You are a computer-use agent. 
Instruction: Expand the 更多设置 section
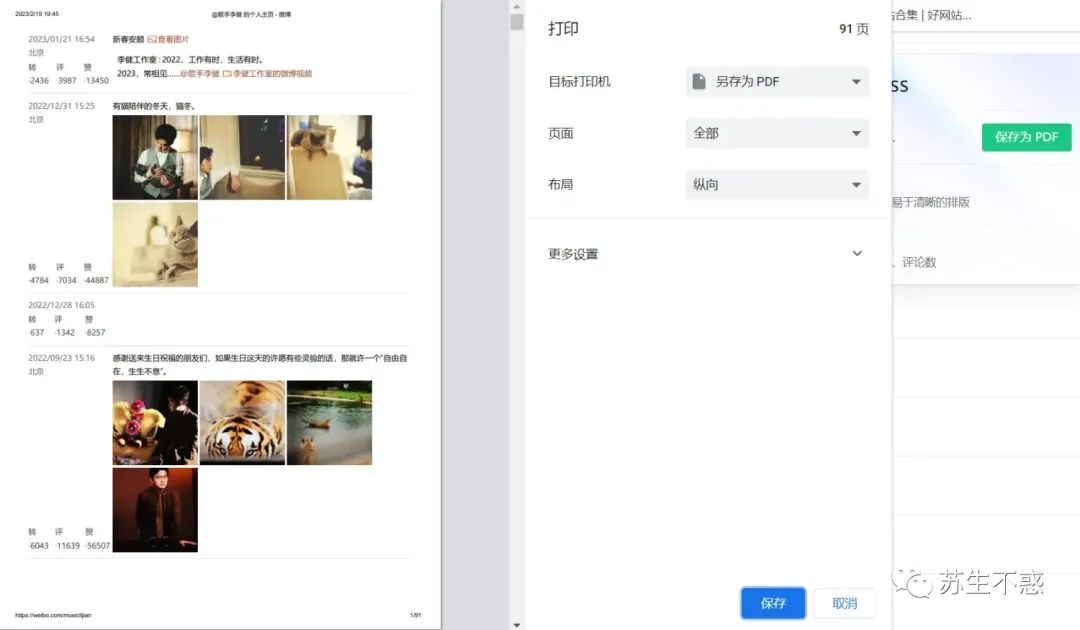705,254
